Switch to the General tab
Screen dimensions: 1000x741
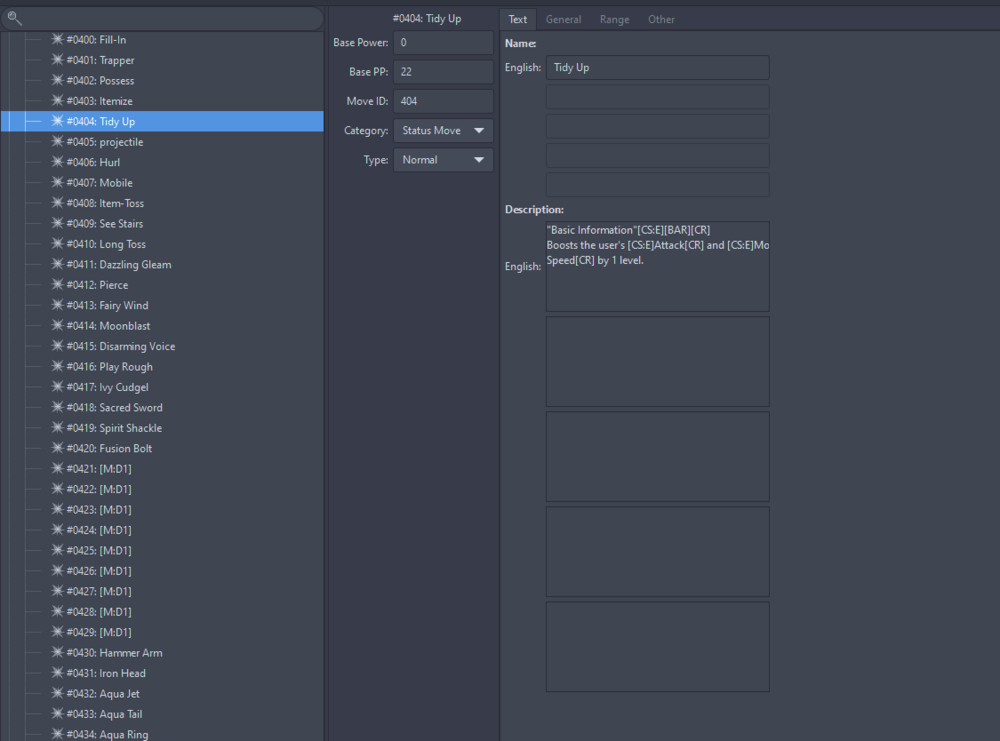(563, 19)
